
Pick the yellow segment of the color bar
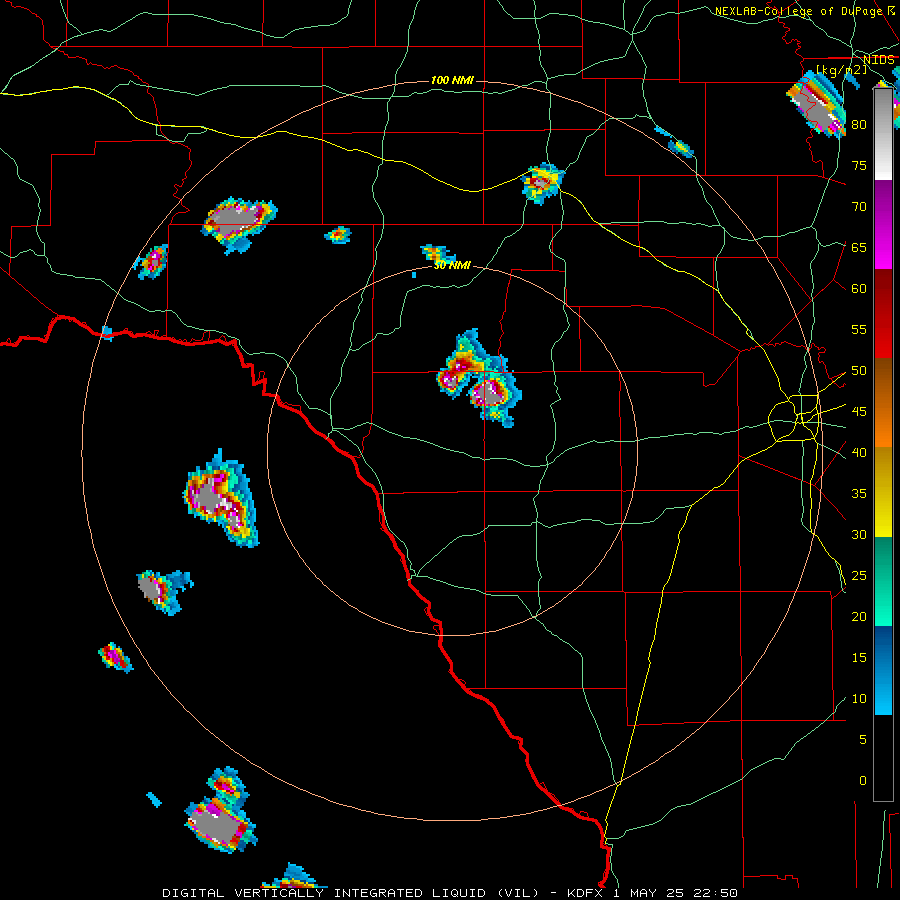tap(883, 492)
